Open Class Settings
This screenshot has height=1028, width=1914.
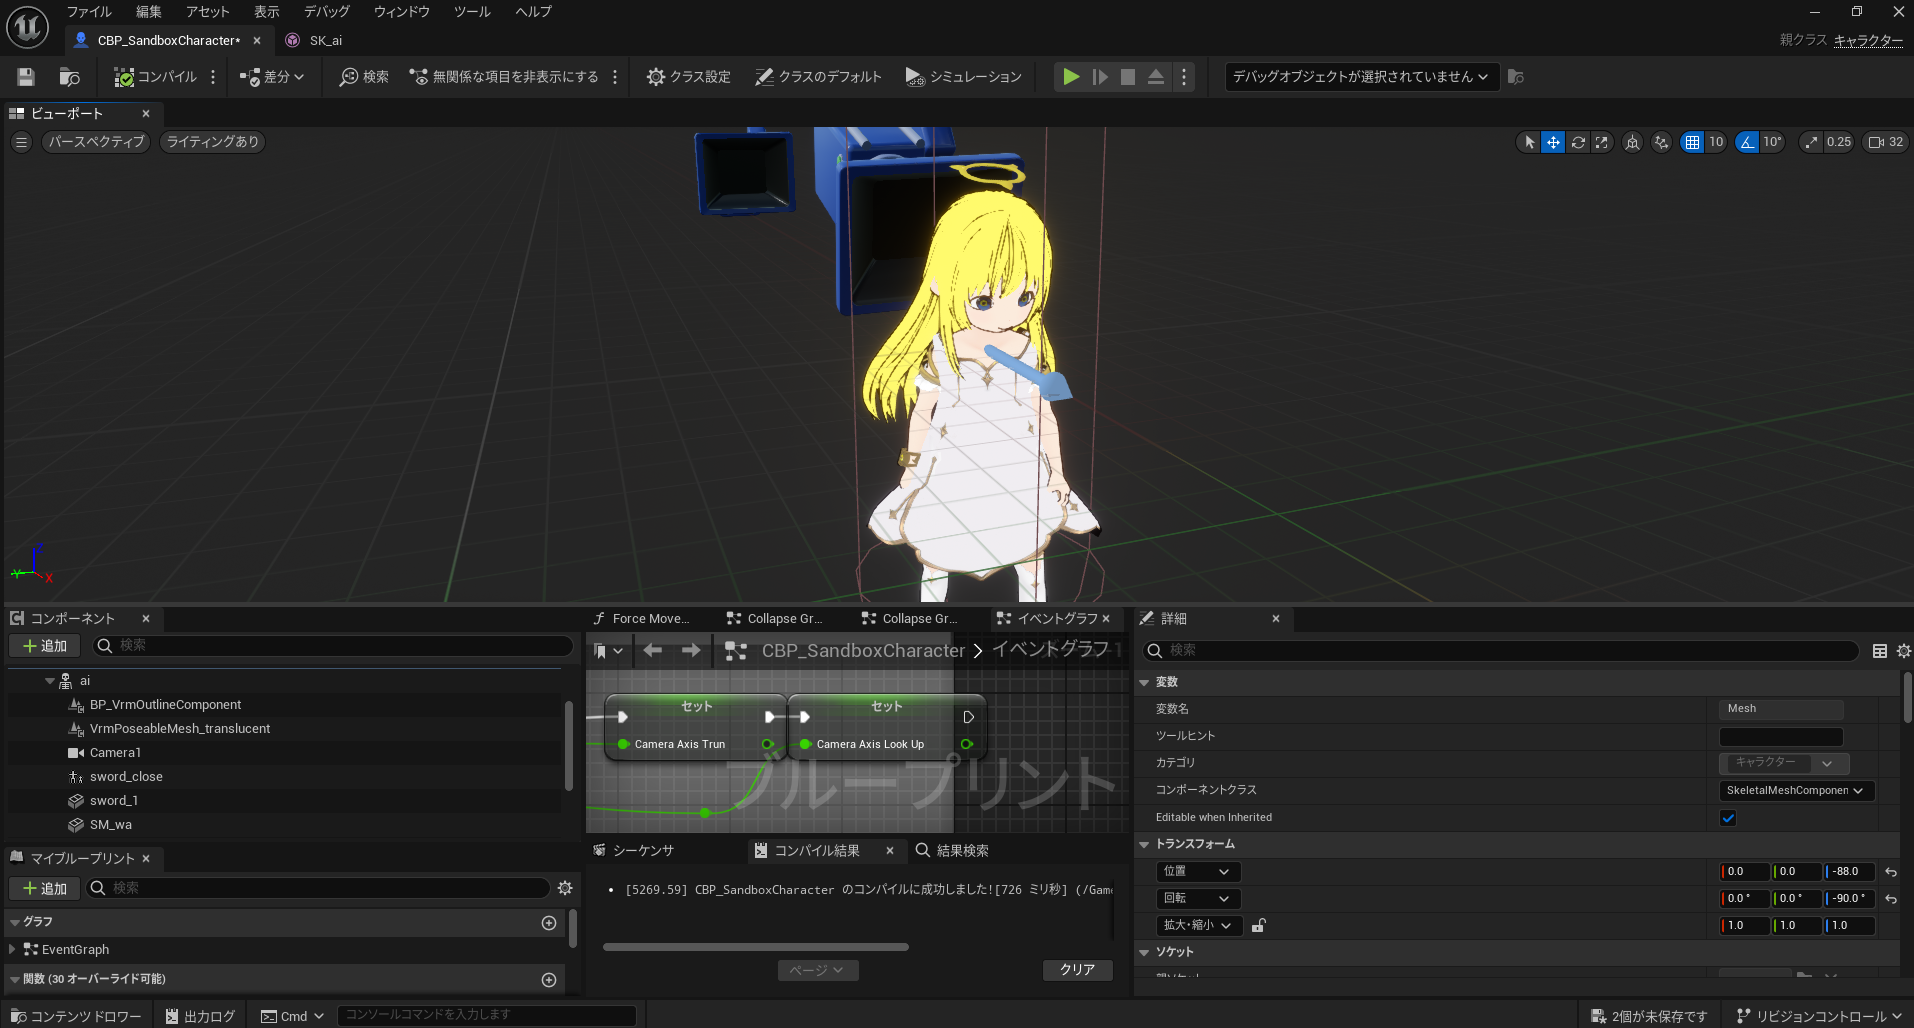pos(688,77)
